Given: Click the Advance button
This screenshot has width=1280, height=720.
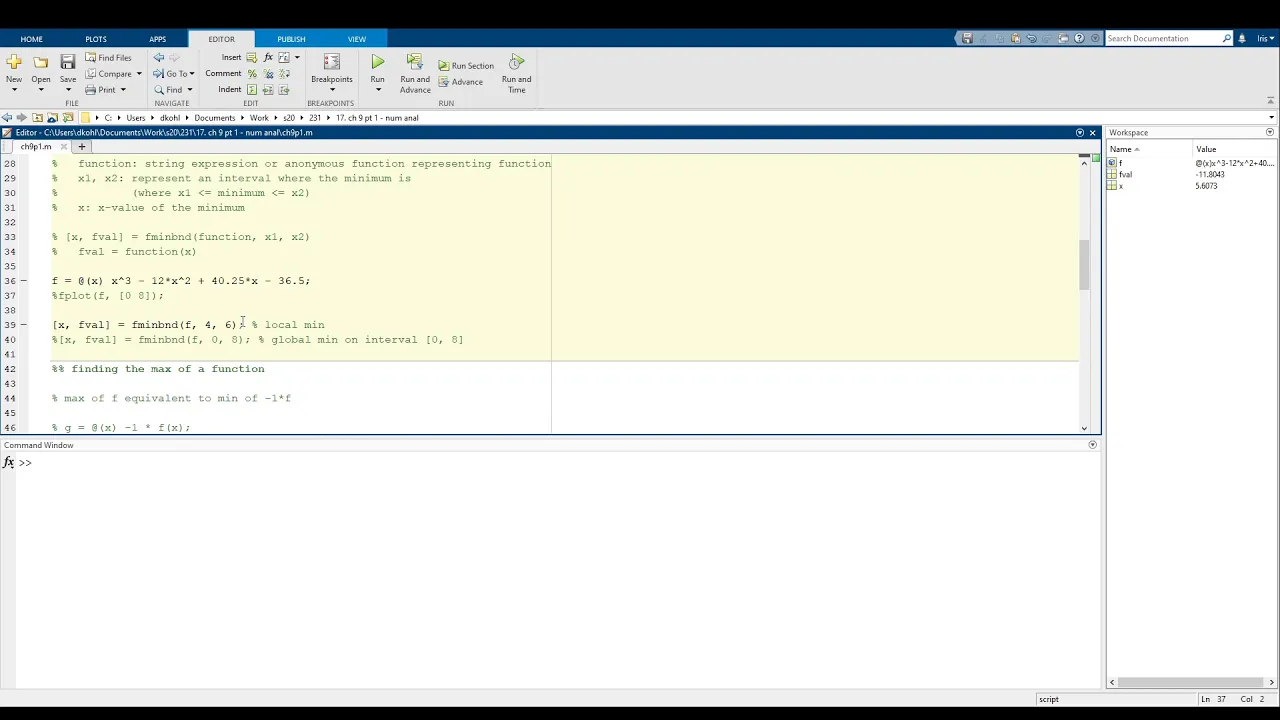Looking at the screenshot, I should click(460, 82).
